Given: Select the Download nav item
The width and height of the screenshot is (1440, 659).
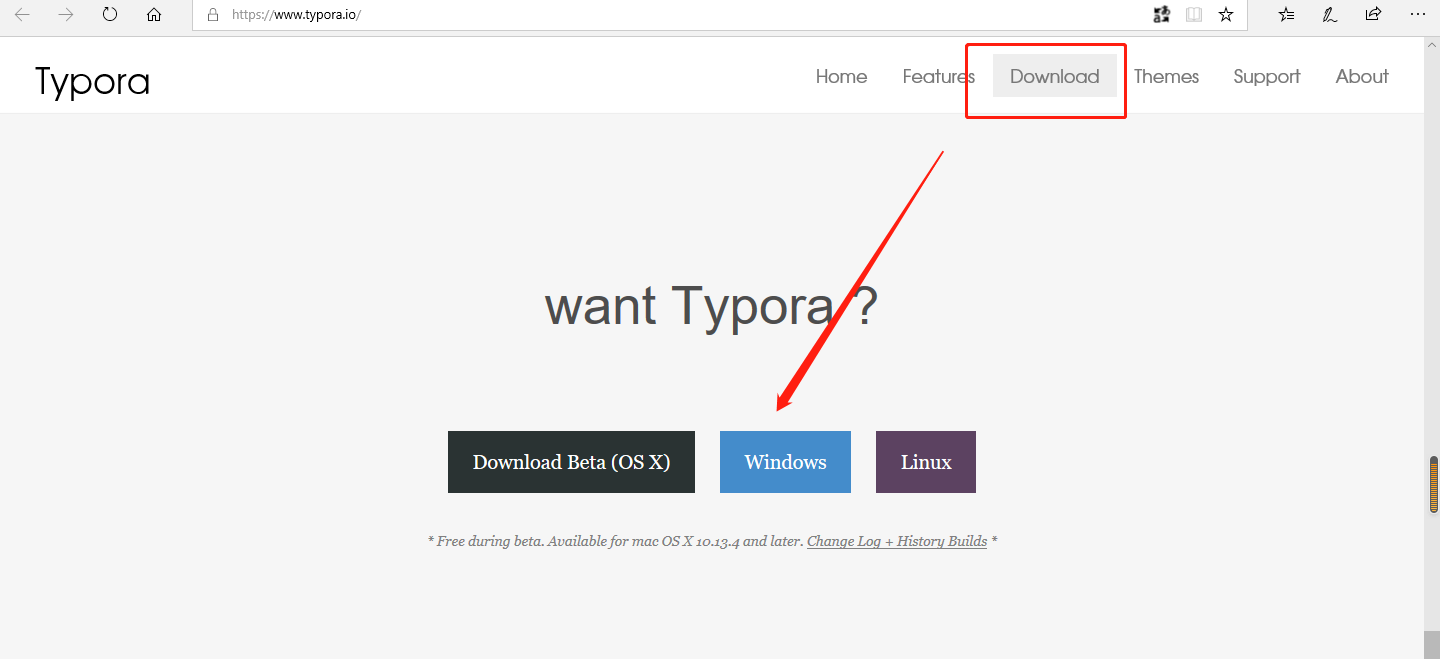Looking at the screenshot, I should [x=1055, y=76].
